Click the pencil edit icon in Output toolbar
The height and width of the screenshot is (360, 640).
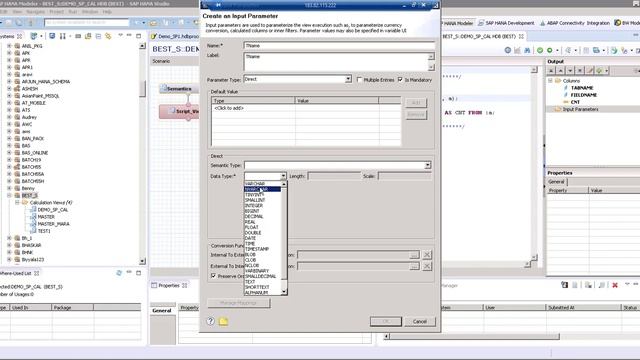click(590, 71)
